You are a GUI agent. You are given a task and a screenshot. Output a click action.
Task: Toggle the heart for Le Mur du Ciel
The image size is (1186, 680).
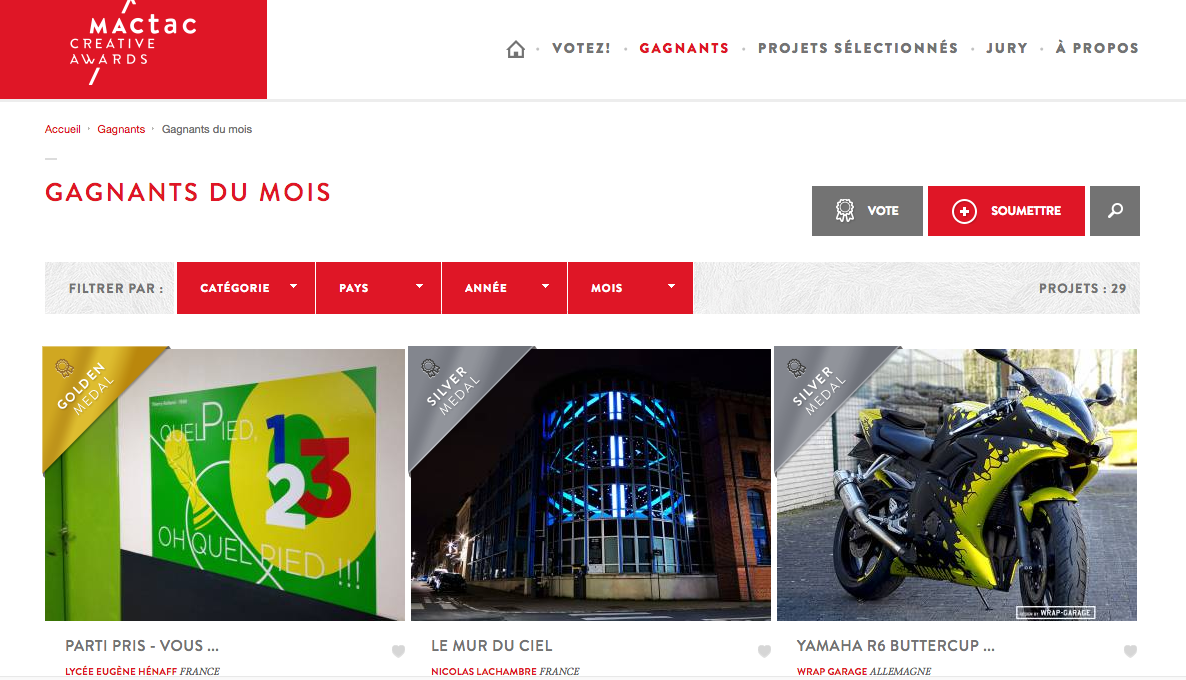coord(765,651)
